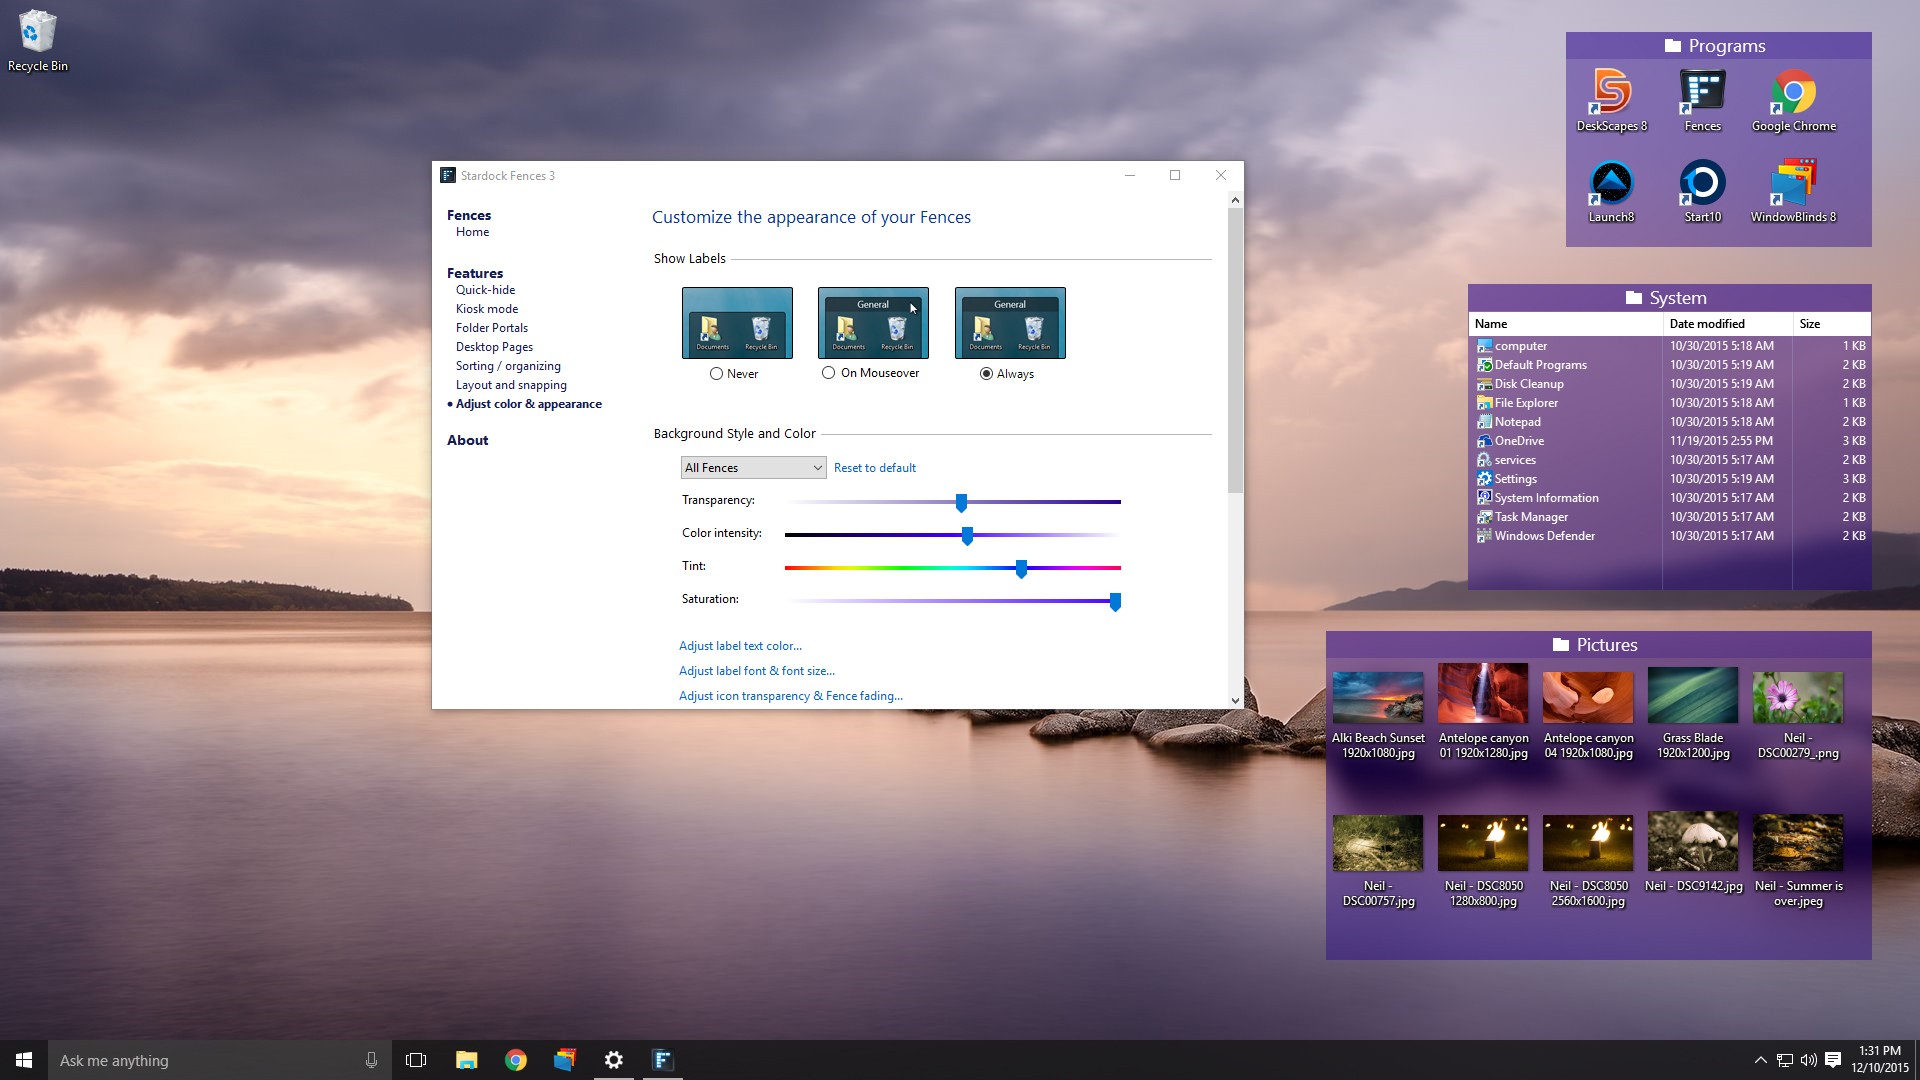Expand Sorting organizing features section
The height and width of the screenshot is (1080, 1920).
pos(508,365)
